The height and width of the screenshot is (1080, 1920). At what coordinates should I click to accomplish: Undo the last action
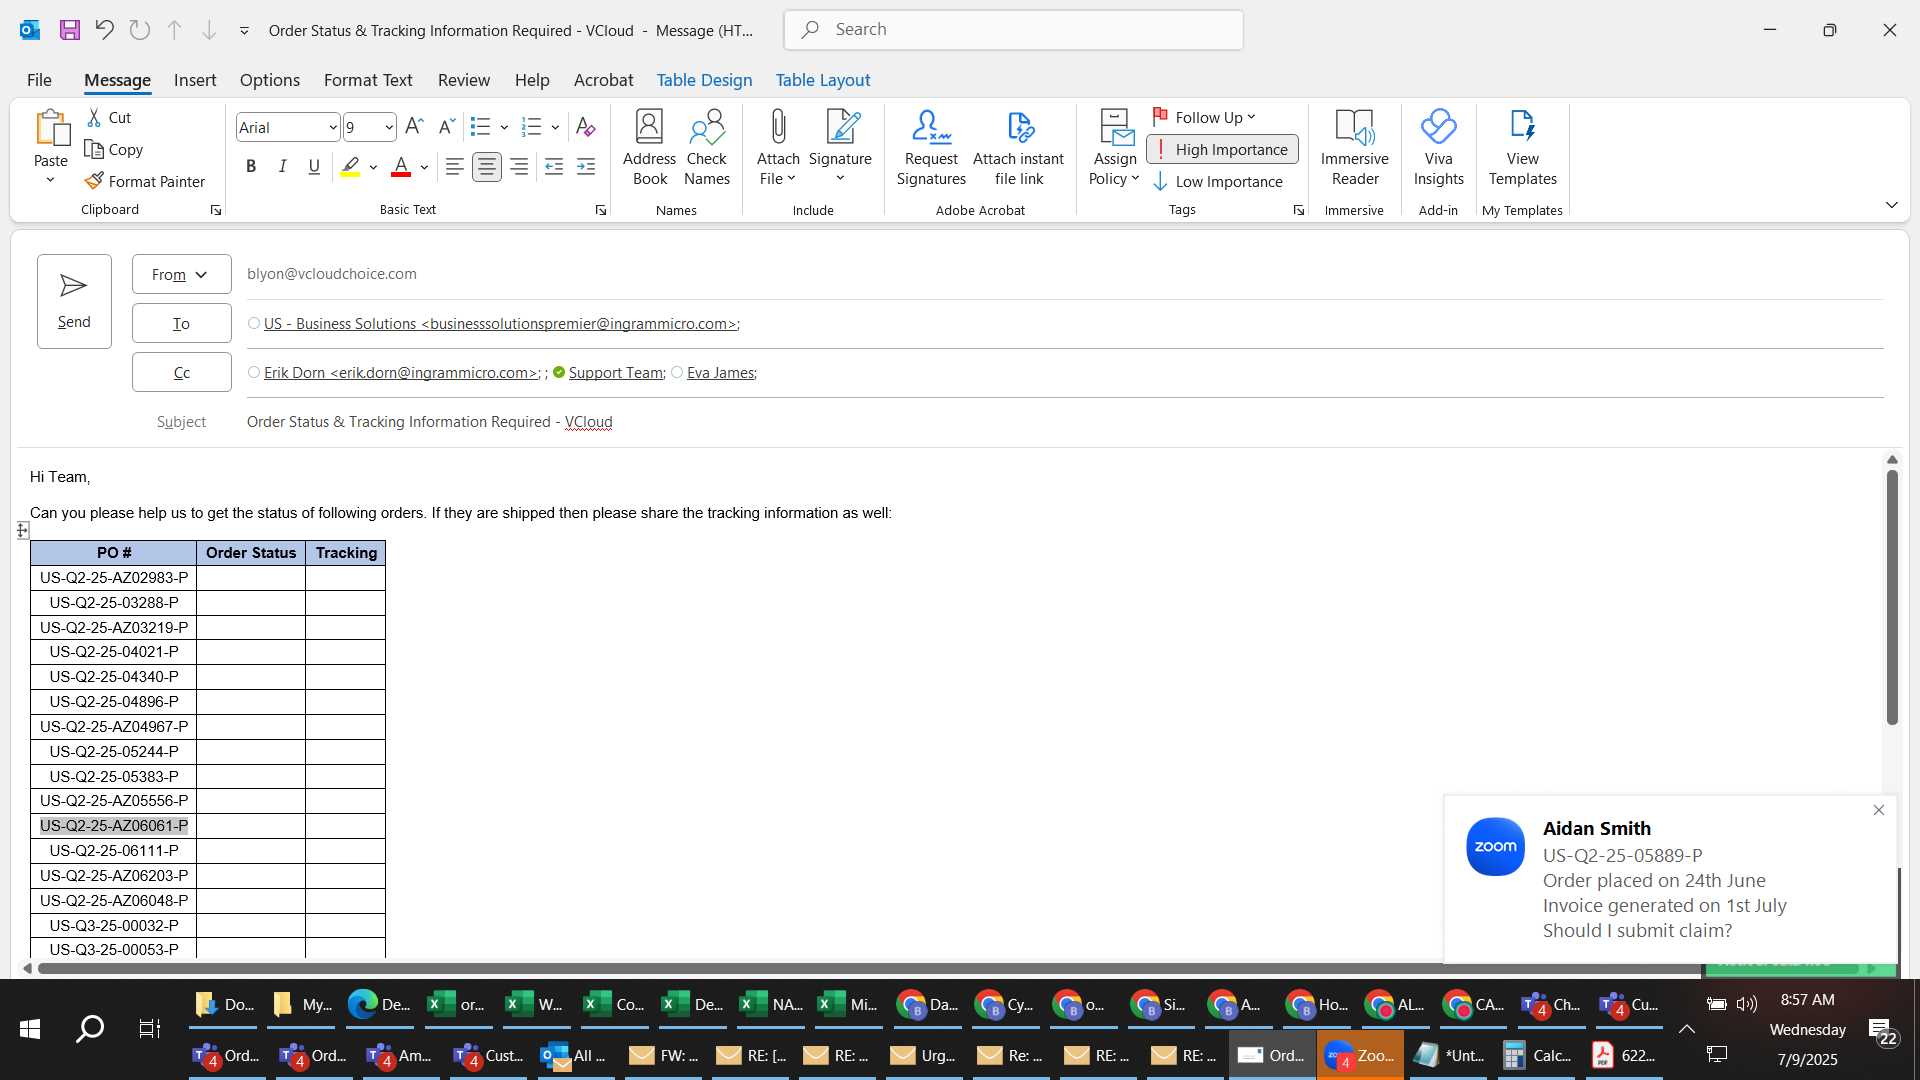click(x=104, y=30)
